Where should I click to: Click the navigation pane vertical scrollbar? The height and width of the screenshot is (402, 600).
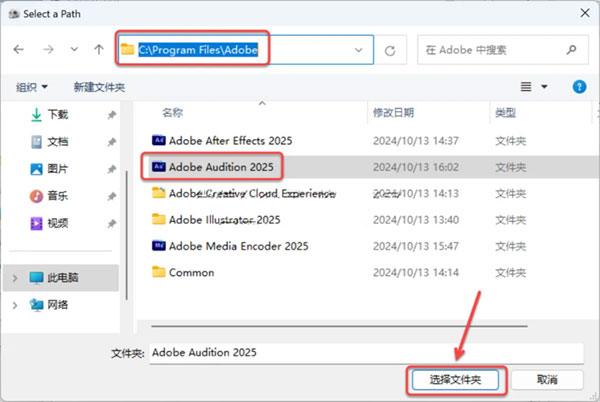coord(127,235)
